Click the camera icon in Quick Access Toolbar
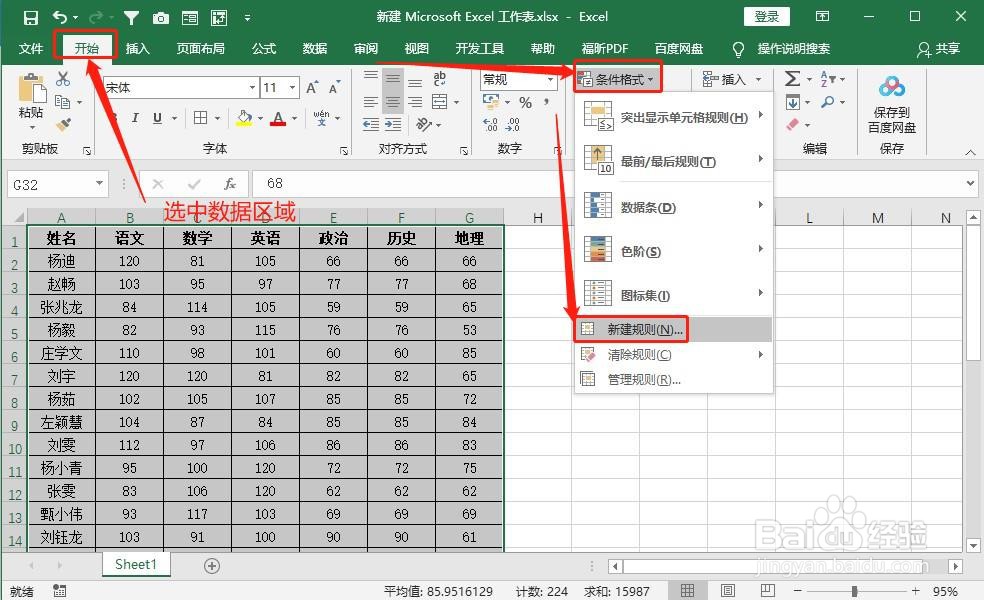This screenshot has width=984, height=600. tap(160, 17)
